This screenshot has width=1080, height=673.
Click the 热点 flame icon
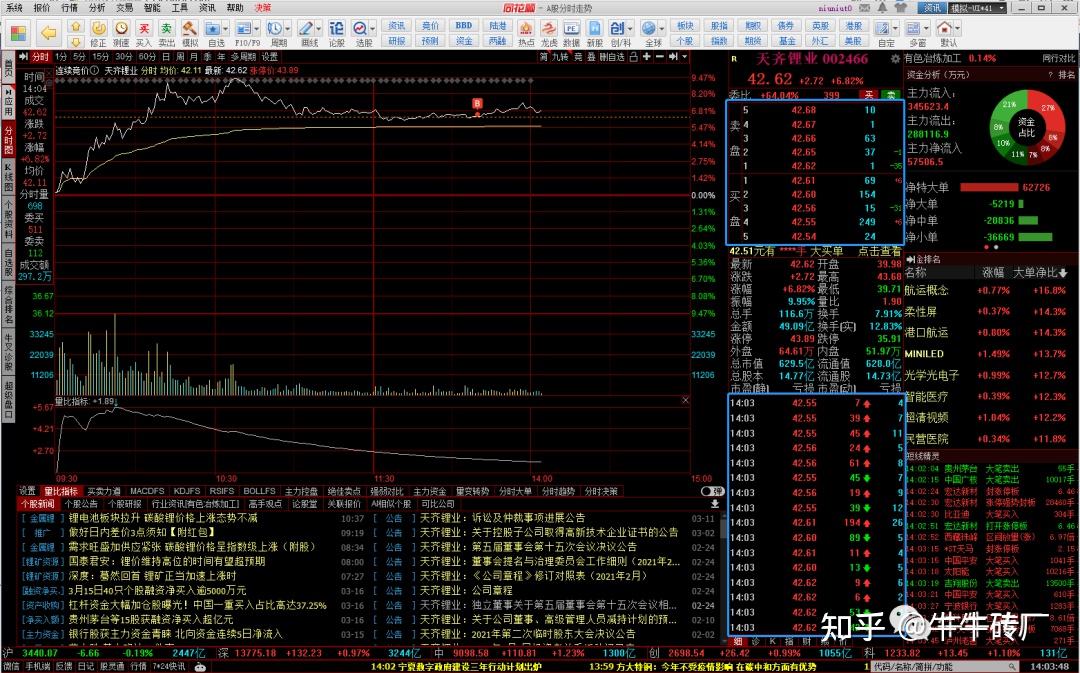coord(526,33)
